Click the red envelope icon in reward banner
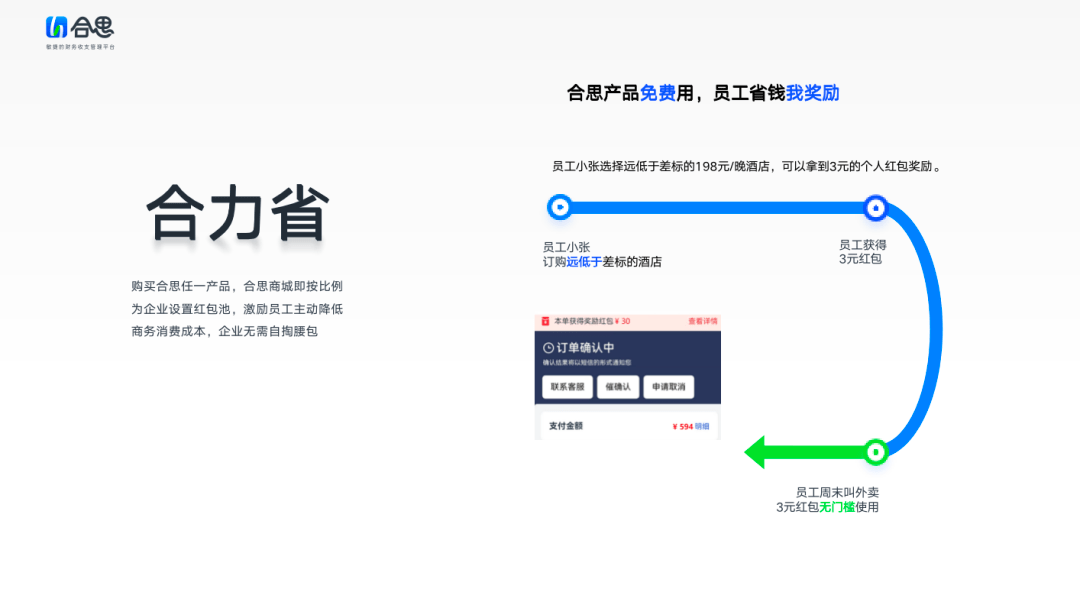 pyautogui.click(x=545, y=322)
